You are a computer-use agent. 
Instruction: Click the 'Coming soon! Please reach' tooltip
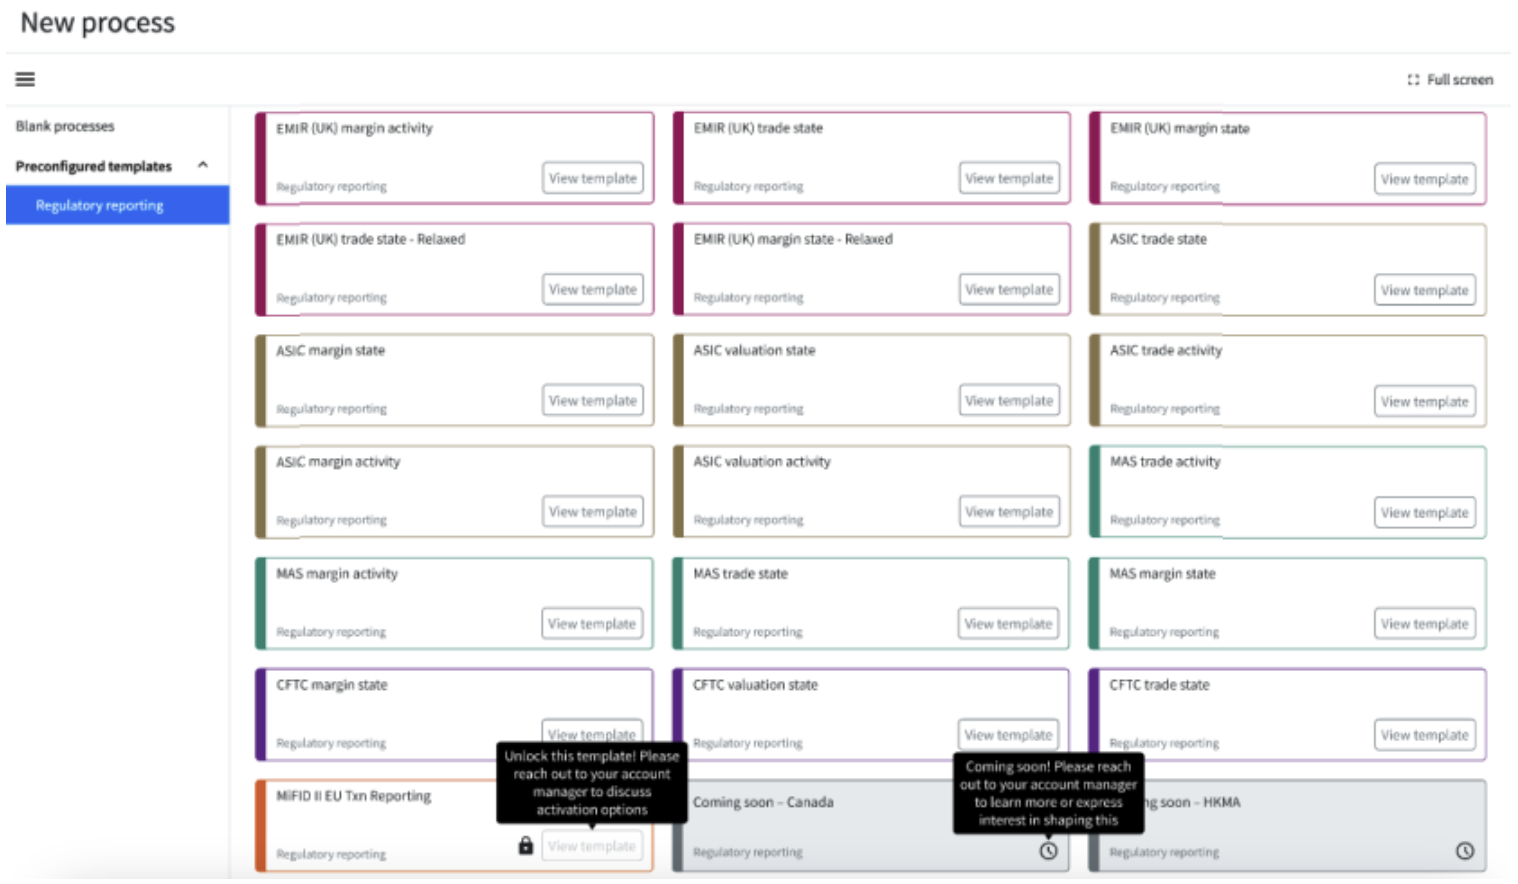(x=1048, y=794)
